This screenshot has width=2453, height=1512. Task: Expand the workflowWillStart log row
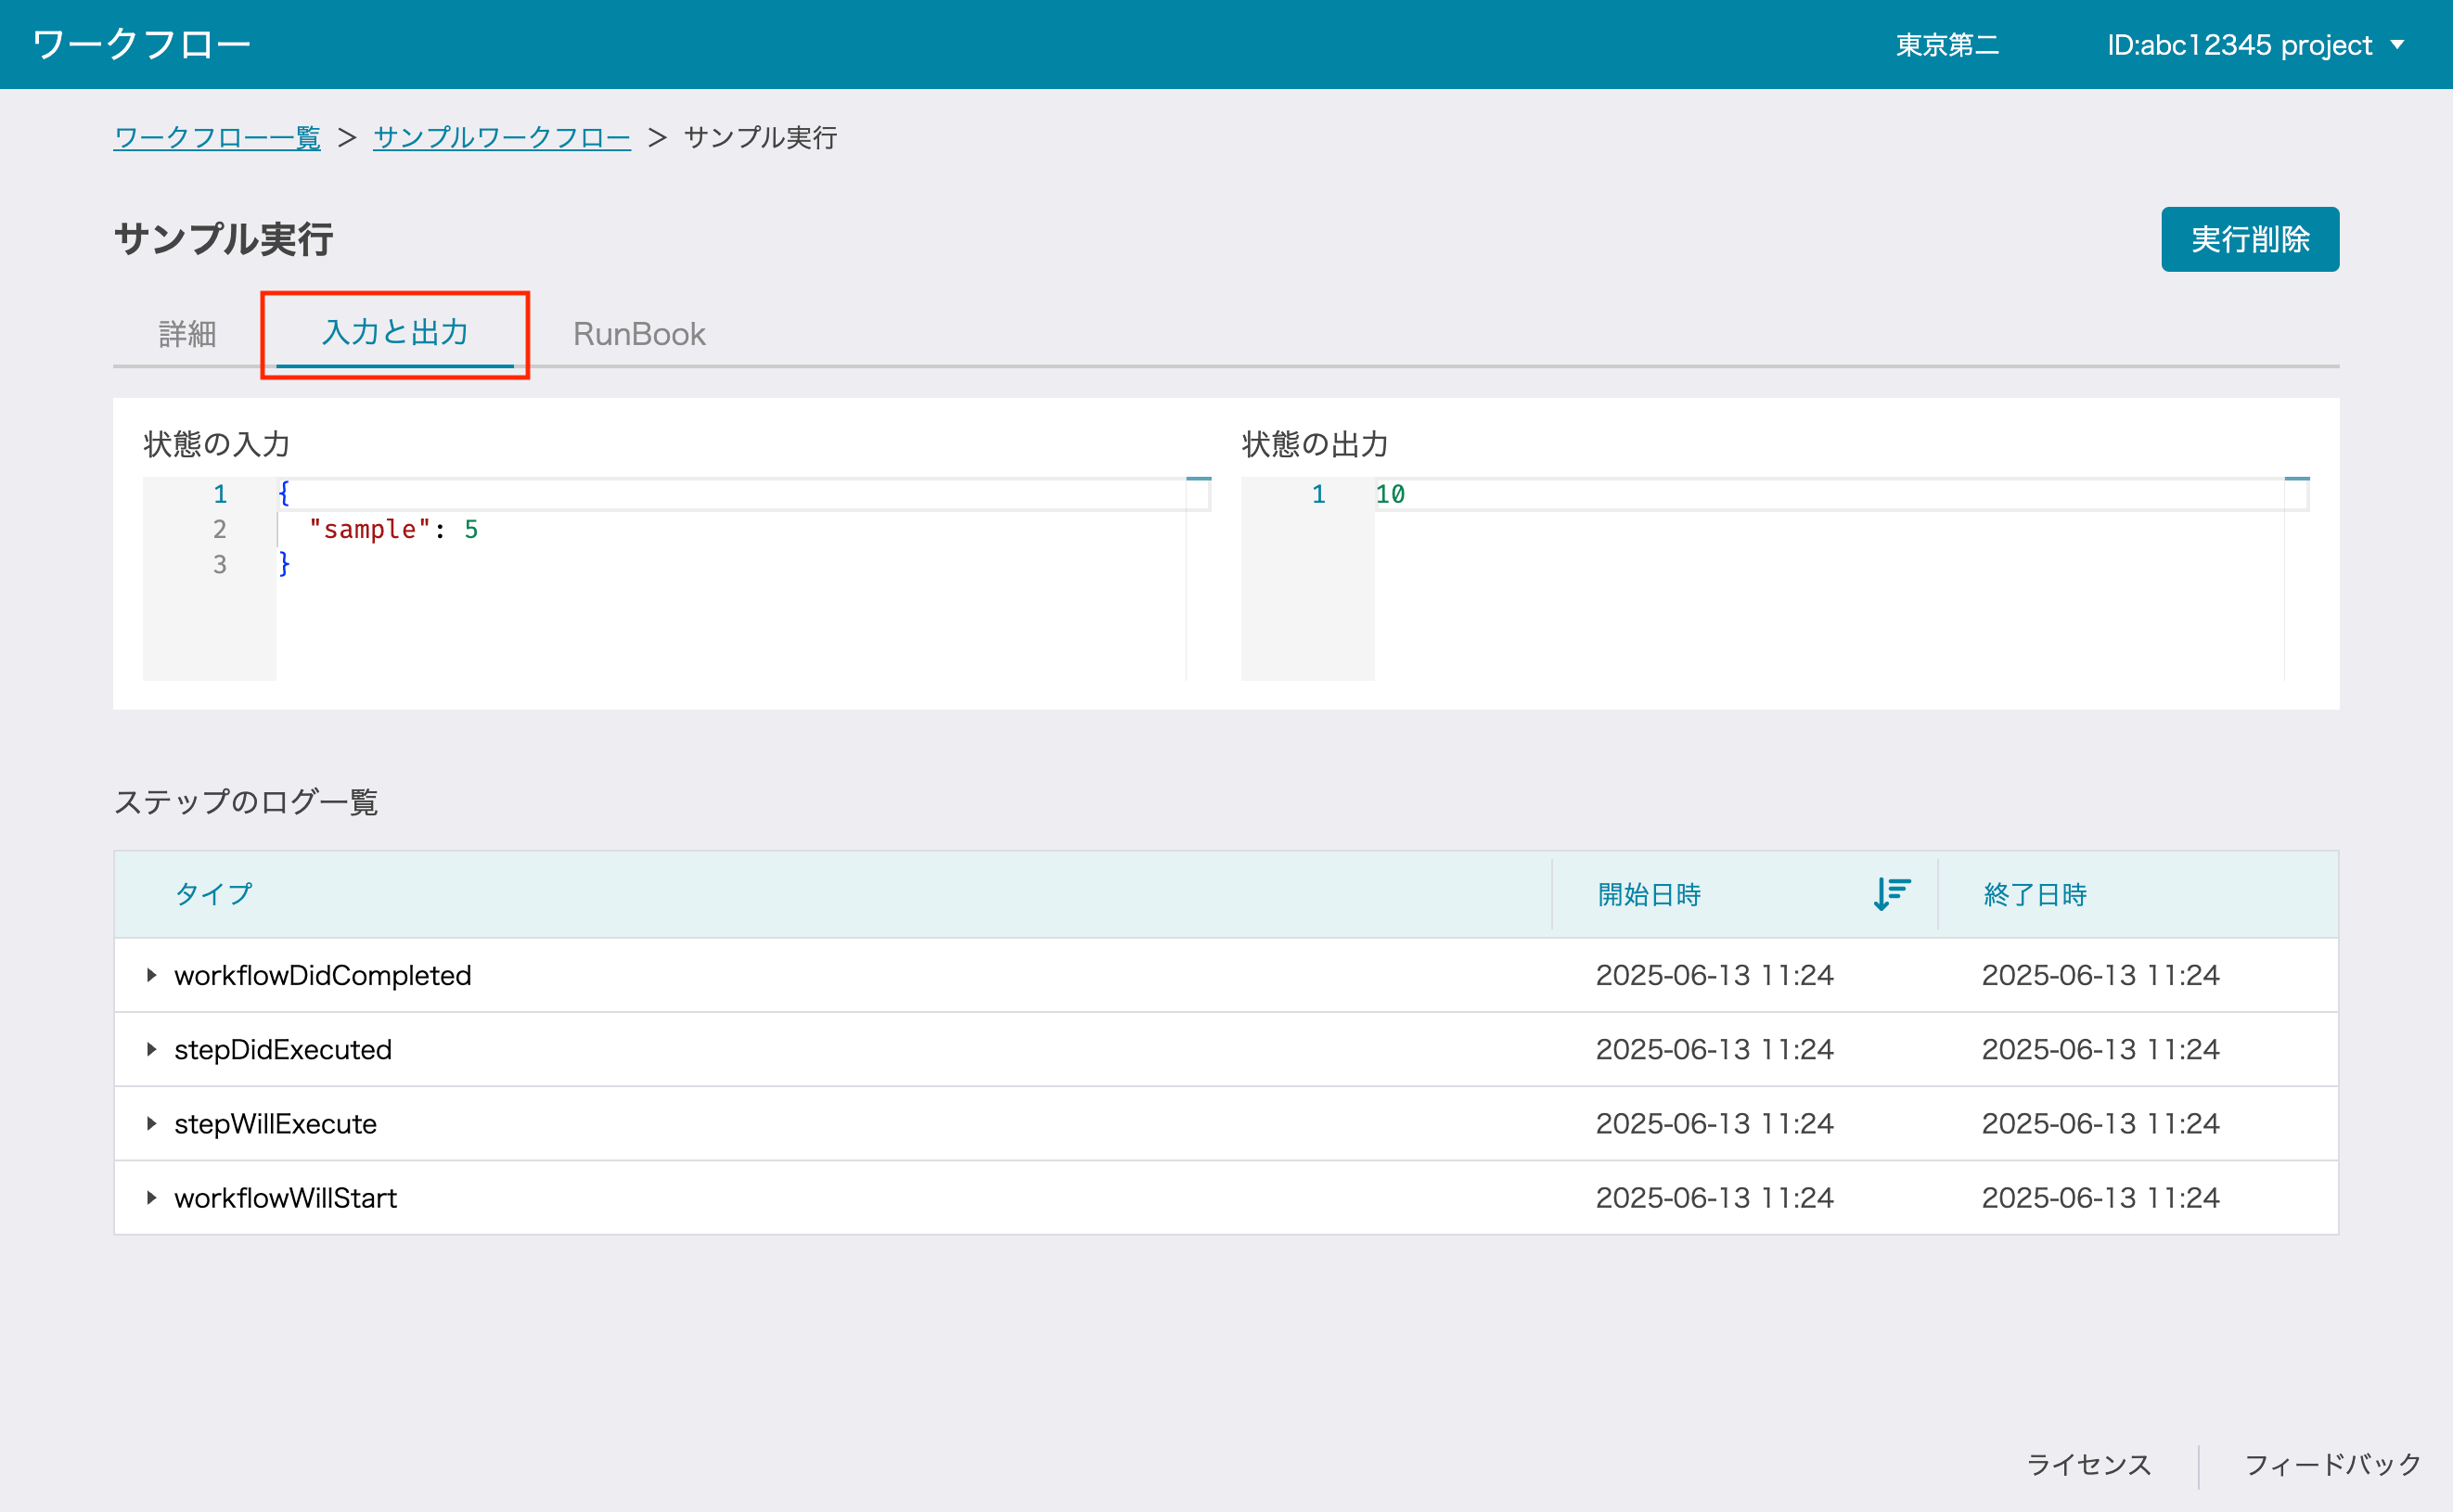[151, 1197]
